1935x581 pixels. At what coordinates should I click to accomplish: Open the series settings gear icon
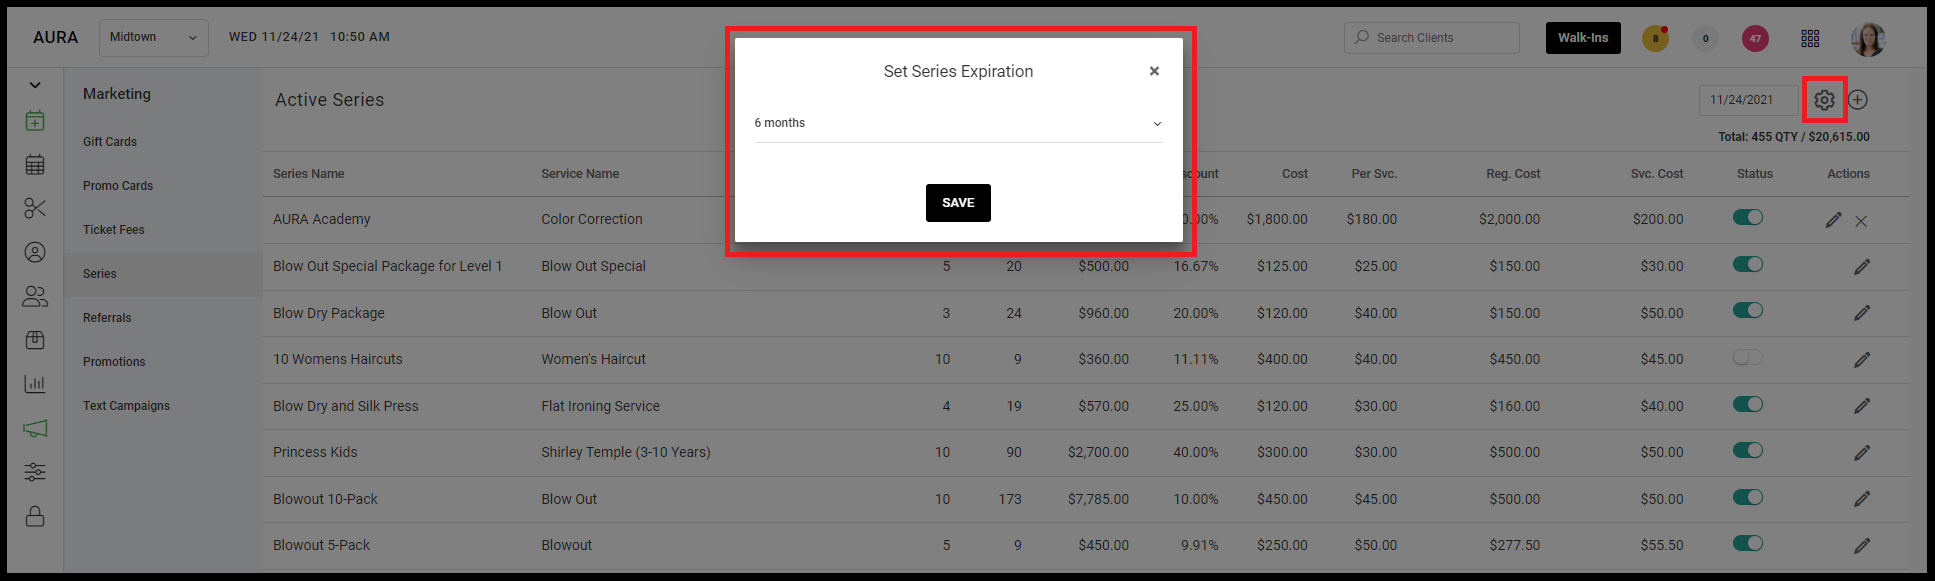pyautogui.click(x=1824, y=100)
